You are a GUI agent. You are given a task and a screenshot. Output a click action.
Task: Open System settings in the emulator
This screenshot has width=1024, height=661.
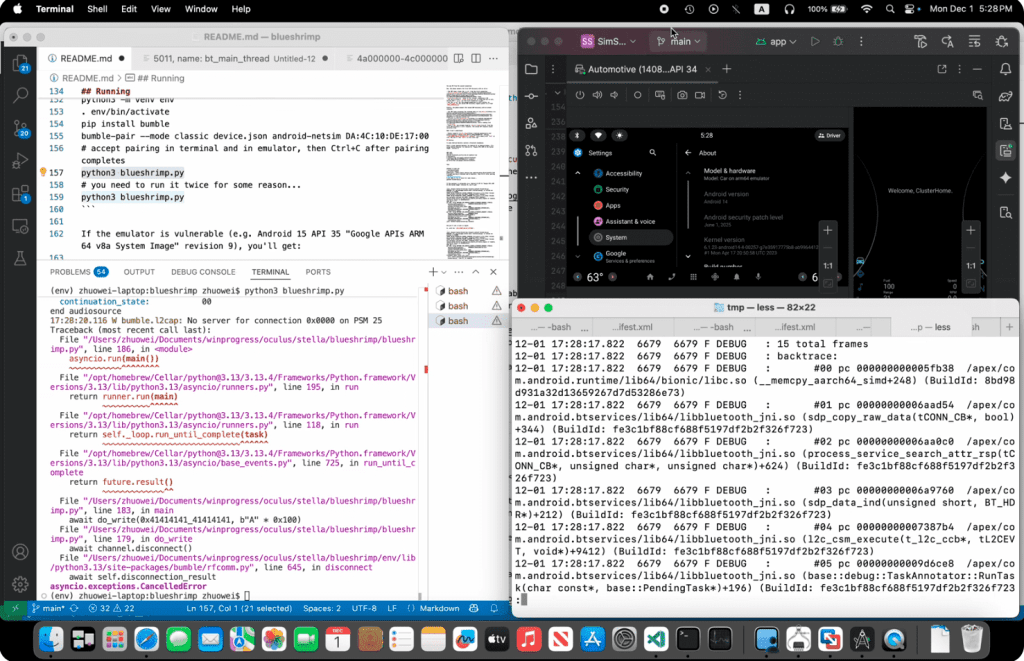click(x=630, y=237)
